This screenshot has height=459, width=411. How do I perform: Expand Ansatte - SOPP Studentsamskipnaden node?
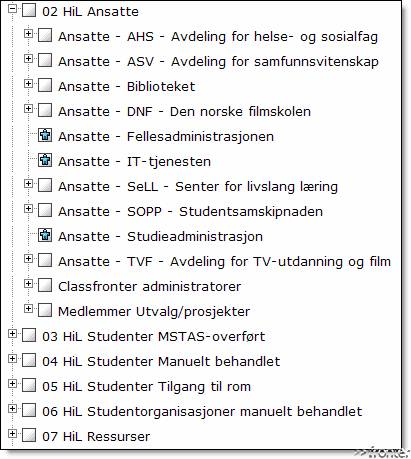28,208
